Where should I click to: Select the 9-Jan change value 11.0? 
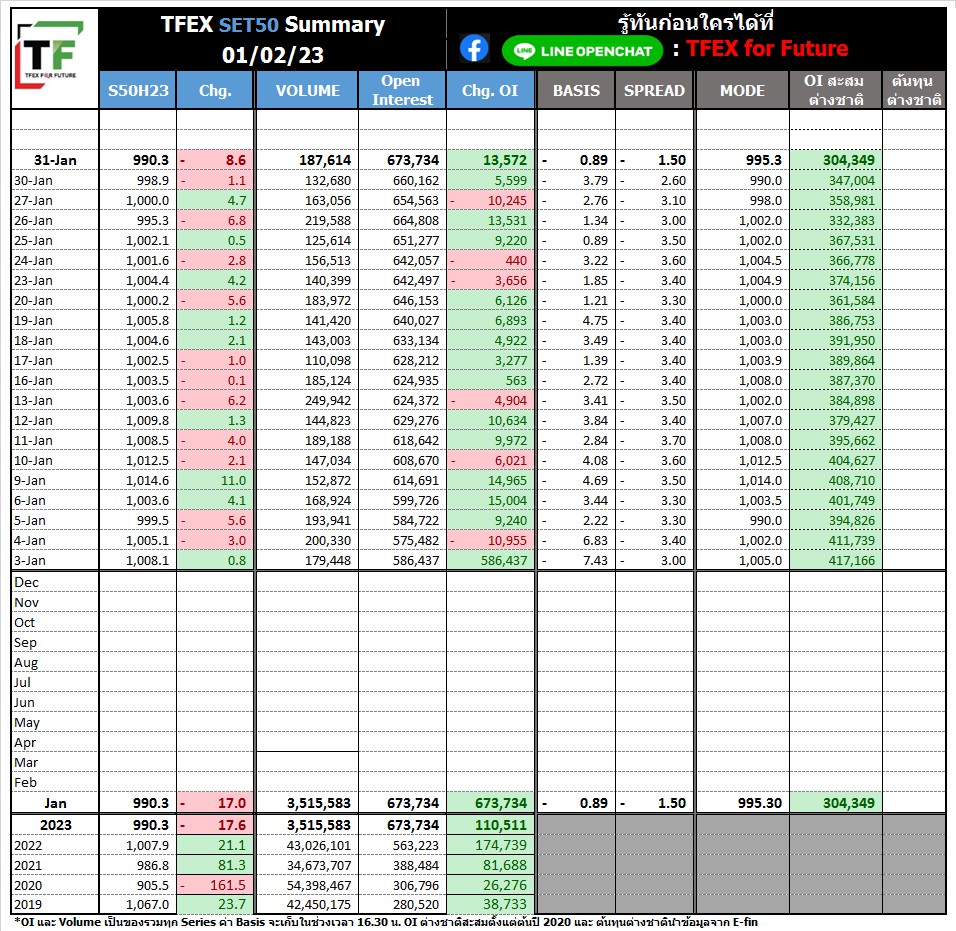click(x=234, y=481)
